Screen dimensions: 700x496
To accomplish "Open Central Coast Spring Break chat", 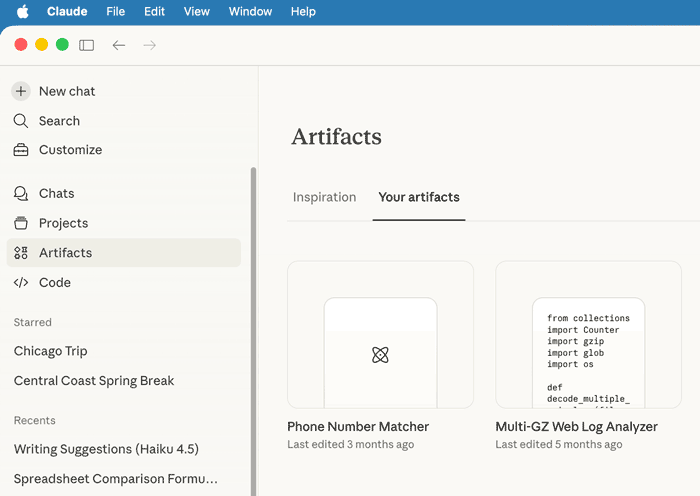I will coord(94,381).
